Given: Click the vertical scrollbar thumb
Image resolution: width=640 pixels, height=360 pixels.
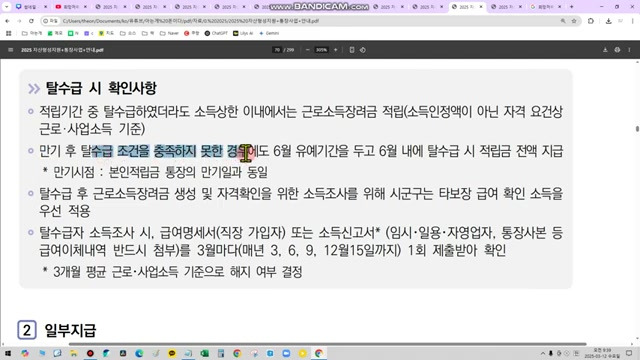Looking at the screenshot, I should coord(637,129).
